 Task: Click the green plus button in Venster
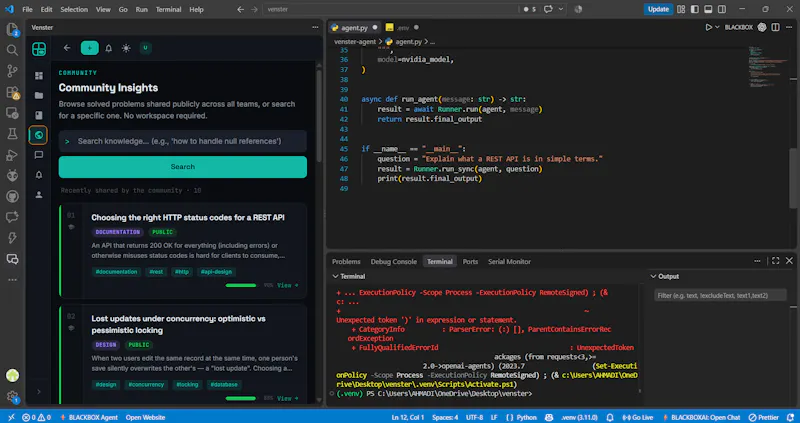click(90, 48)
